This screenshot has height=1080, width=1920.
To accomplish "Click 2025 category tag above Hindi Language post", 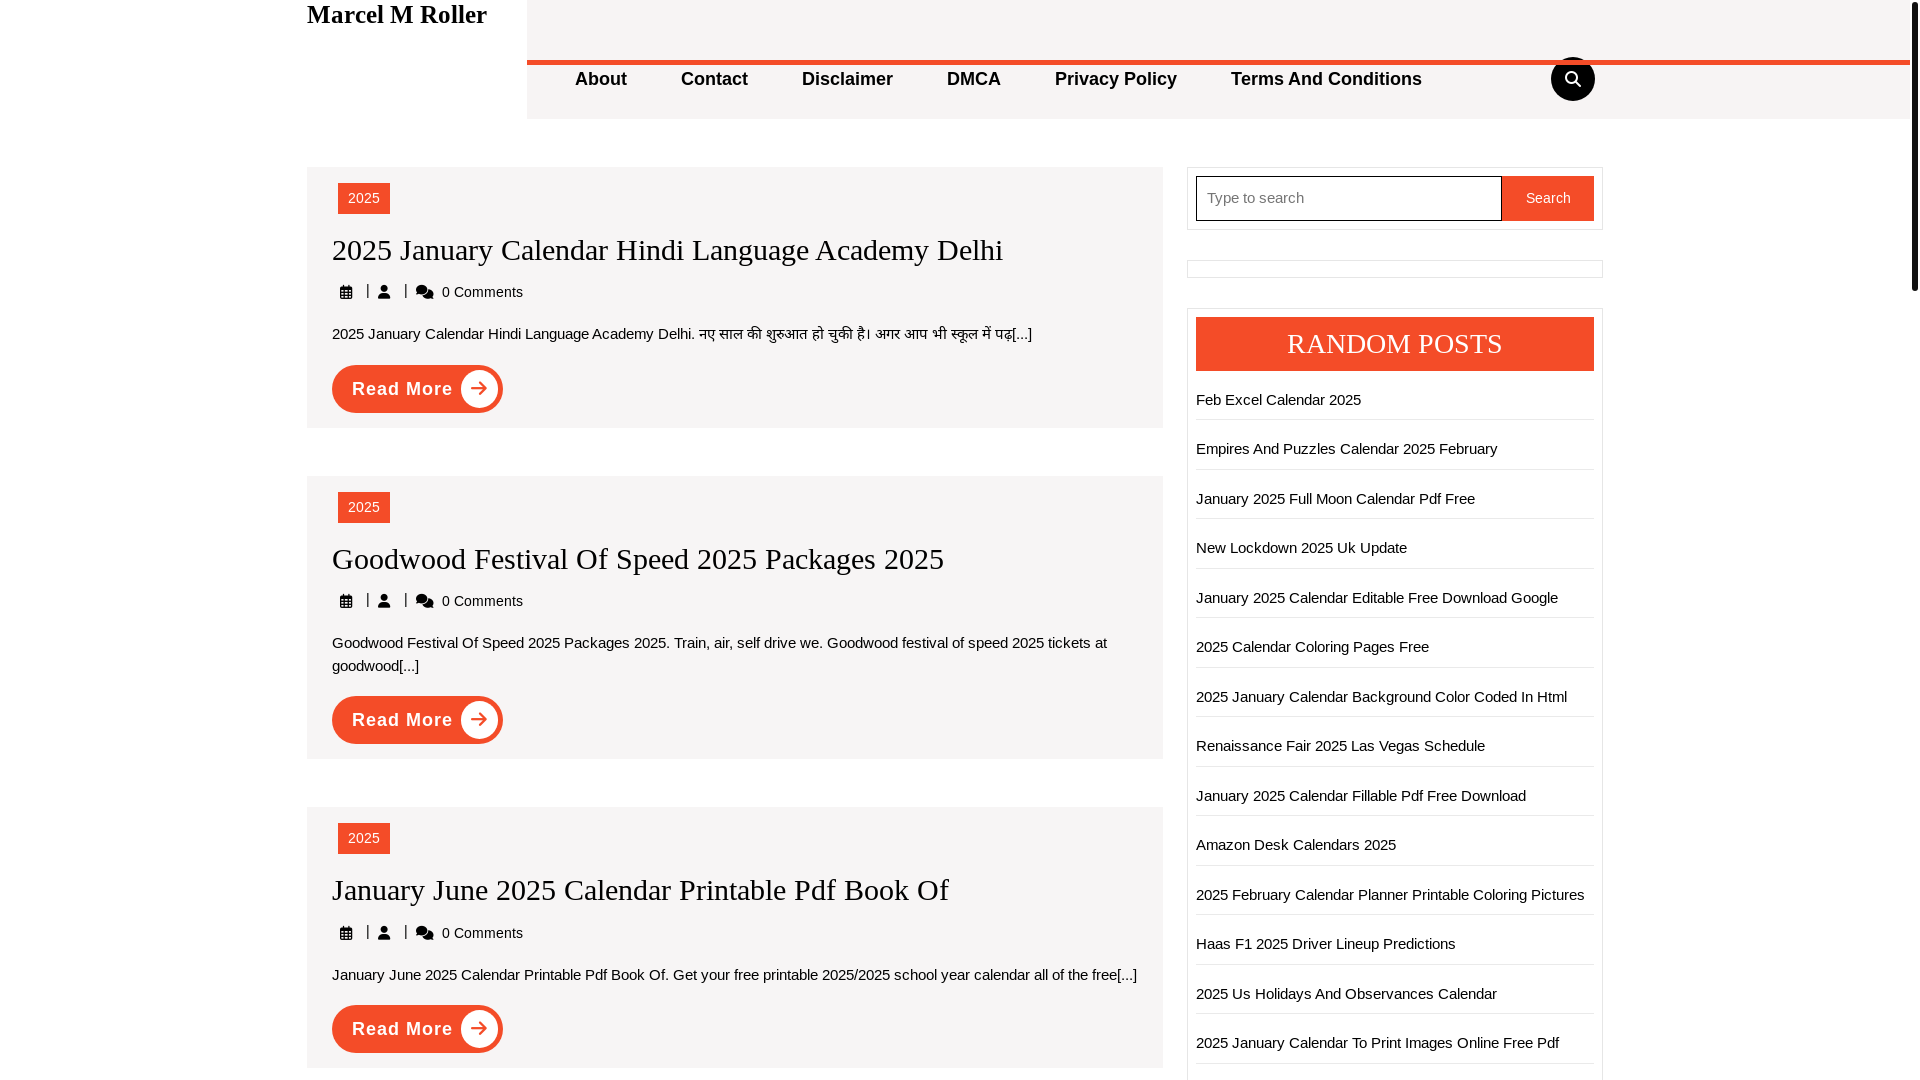I will 364,198.
